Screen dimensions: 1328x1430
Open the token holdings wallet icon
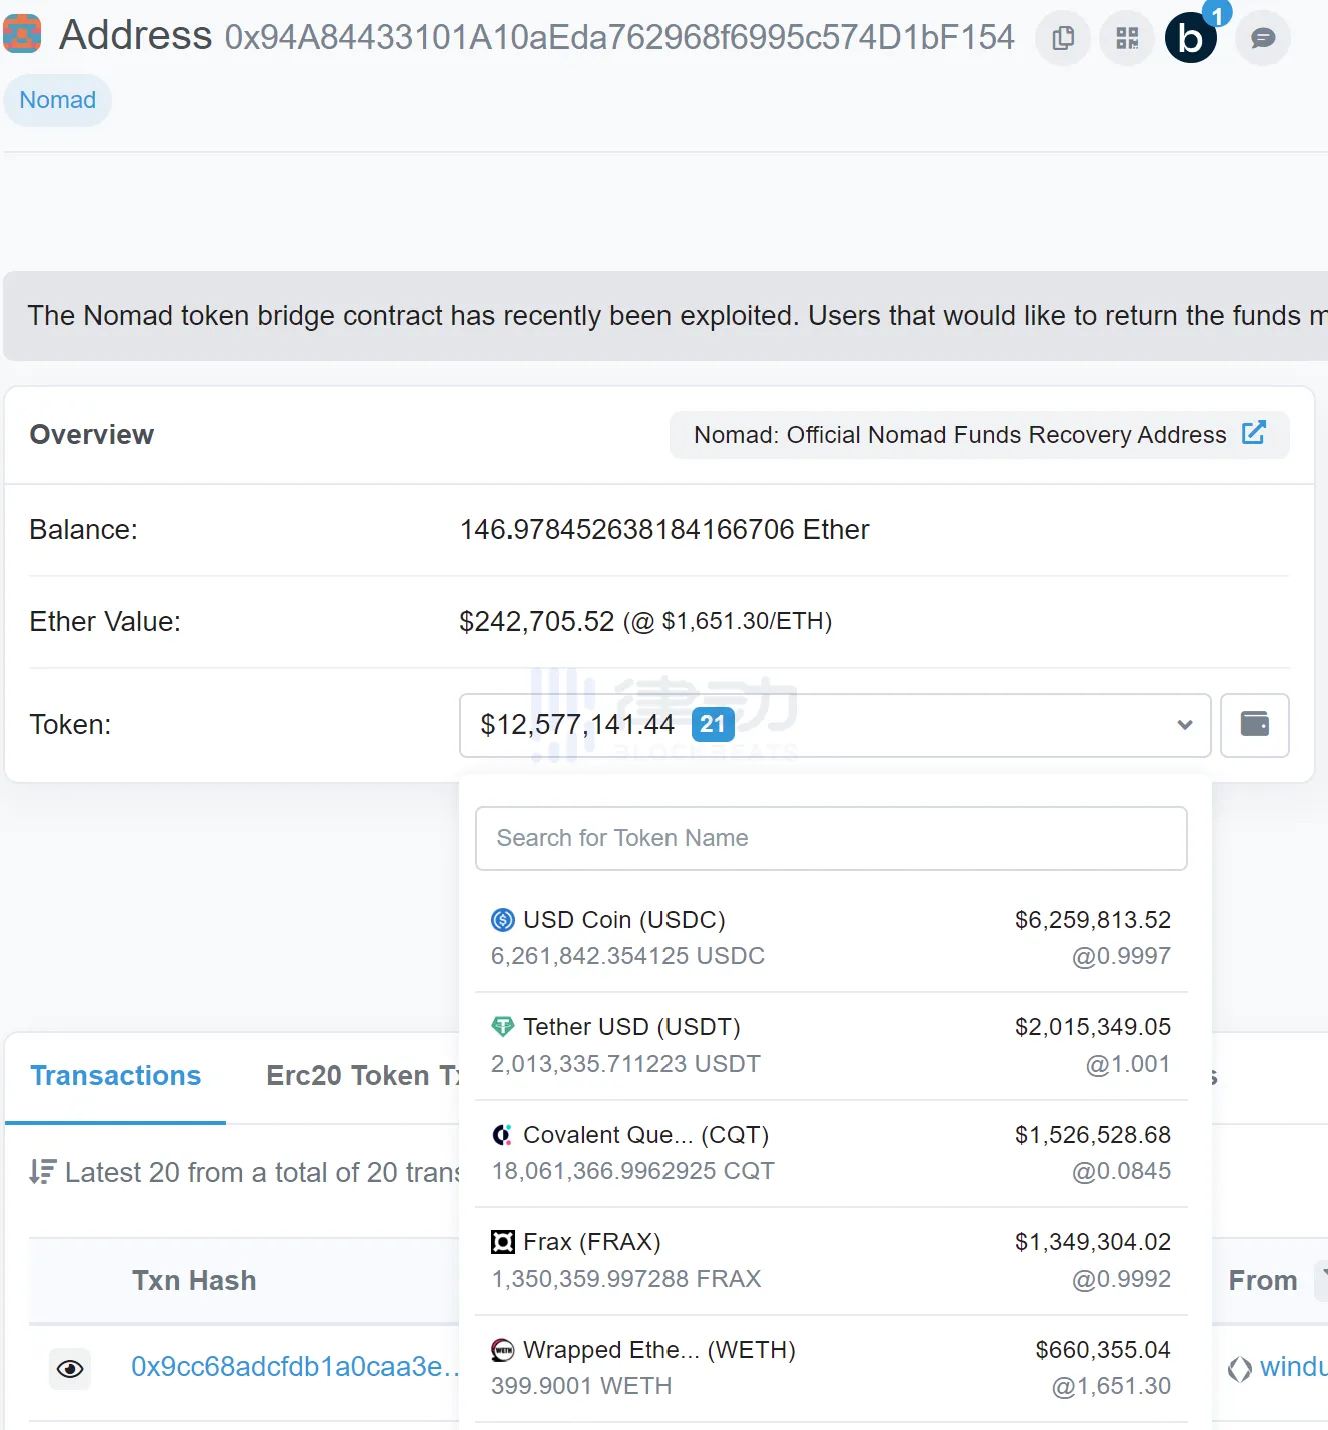pyautogui.click(x=1254, y=724)
